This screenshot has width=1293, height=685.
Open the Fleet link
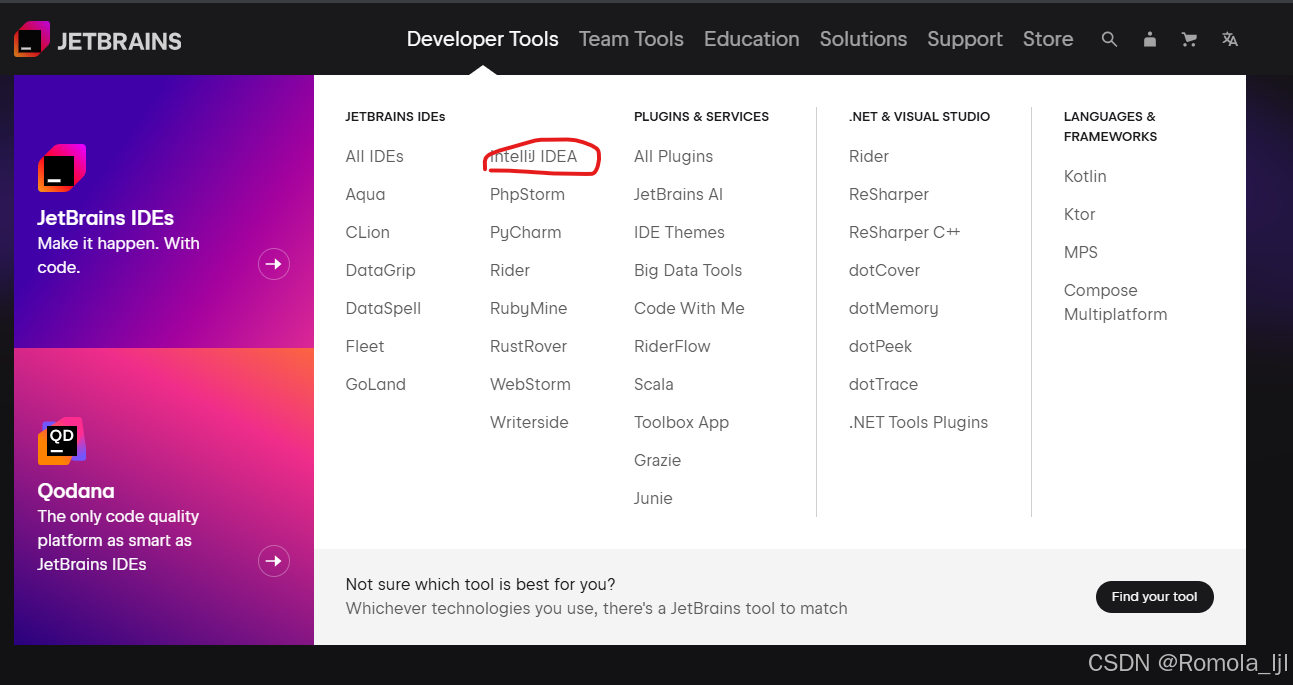click(365, 346)
